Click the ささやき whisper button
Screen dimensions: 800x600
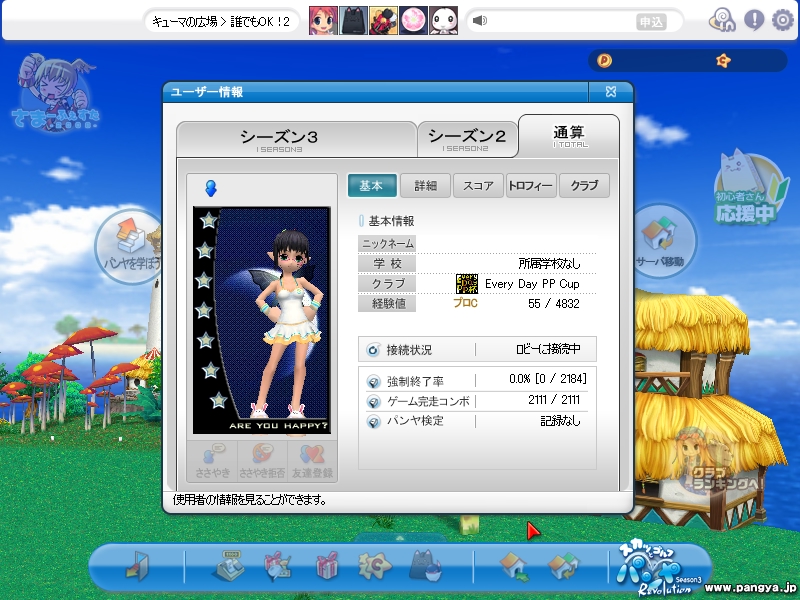point(213,461)
